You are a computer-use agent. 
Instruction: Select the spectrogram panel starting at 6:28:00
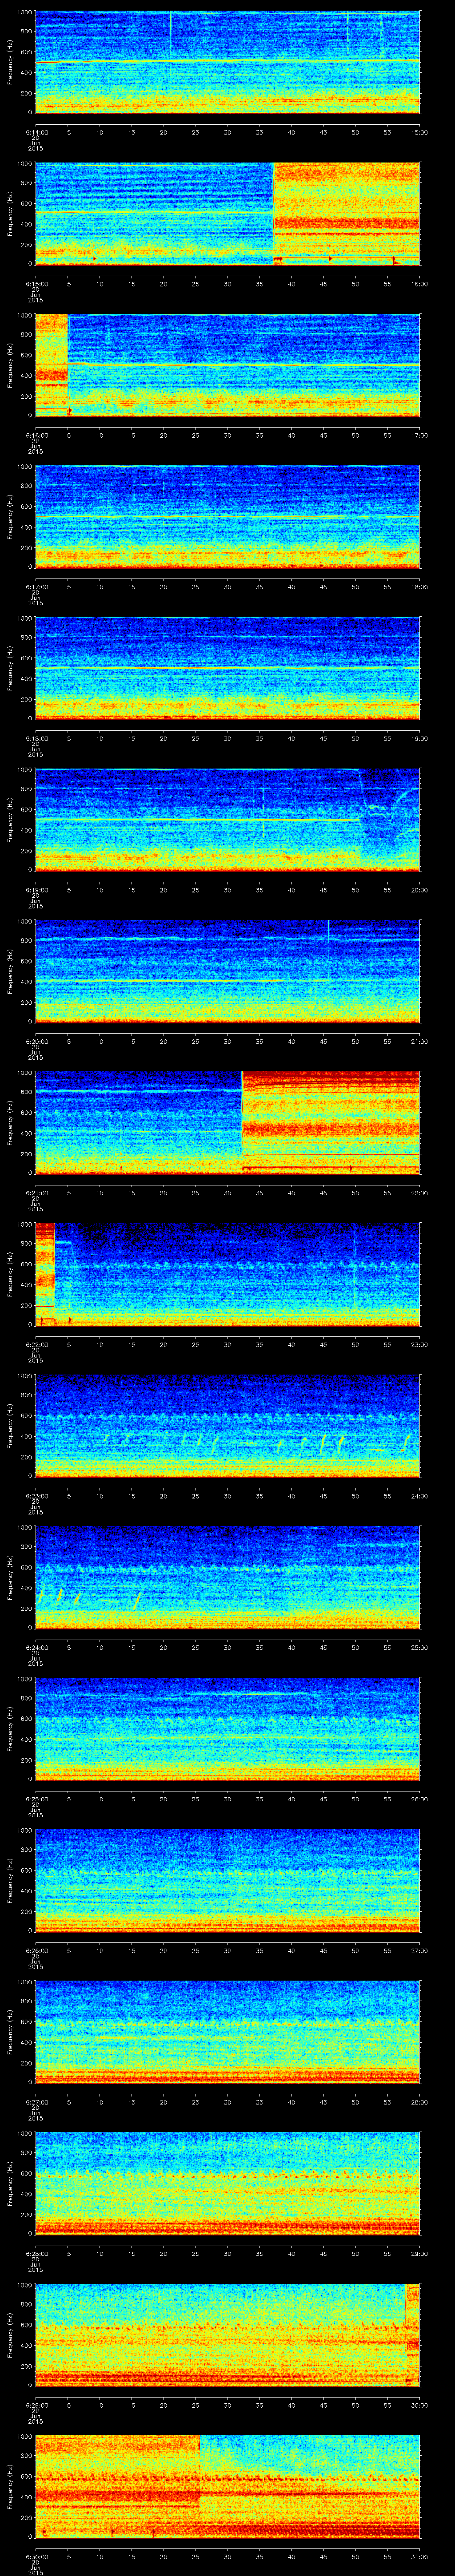(x=227, y=2183)
